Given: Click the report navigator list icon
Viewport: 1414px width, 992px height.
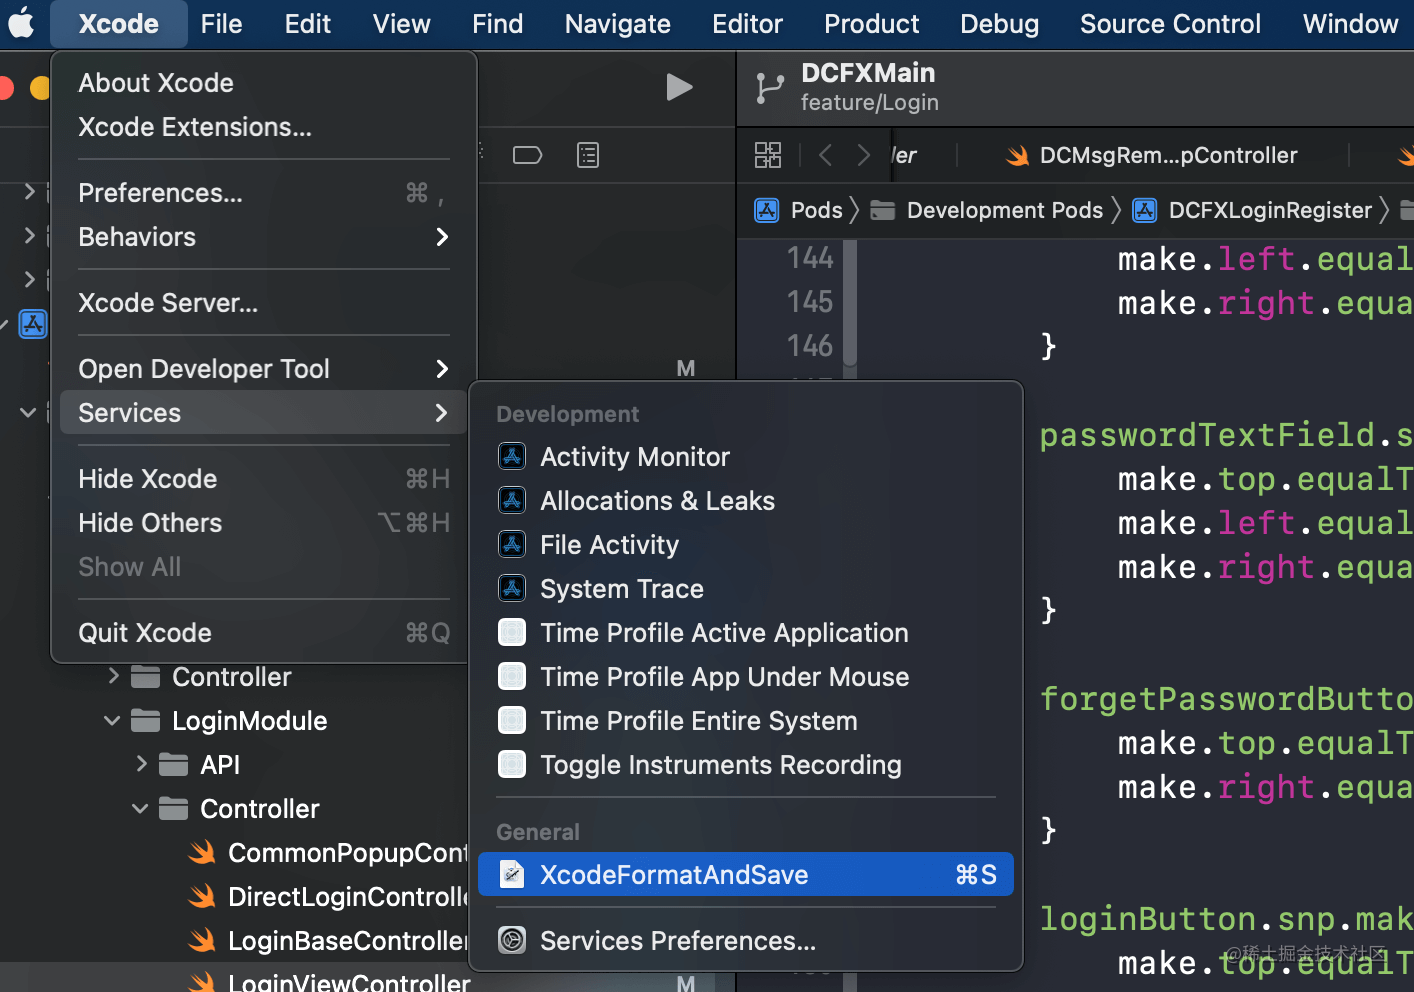Looking at the screenshot, I should [588, 155].
